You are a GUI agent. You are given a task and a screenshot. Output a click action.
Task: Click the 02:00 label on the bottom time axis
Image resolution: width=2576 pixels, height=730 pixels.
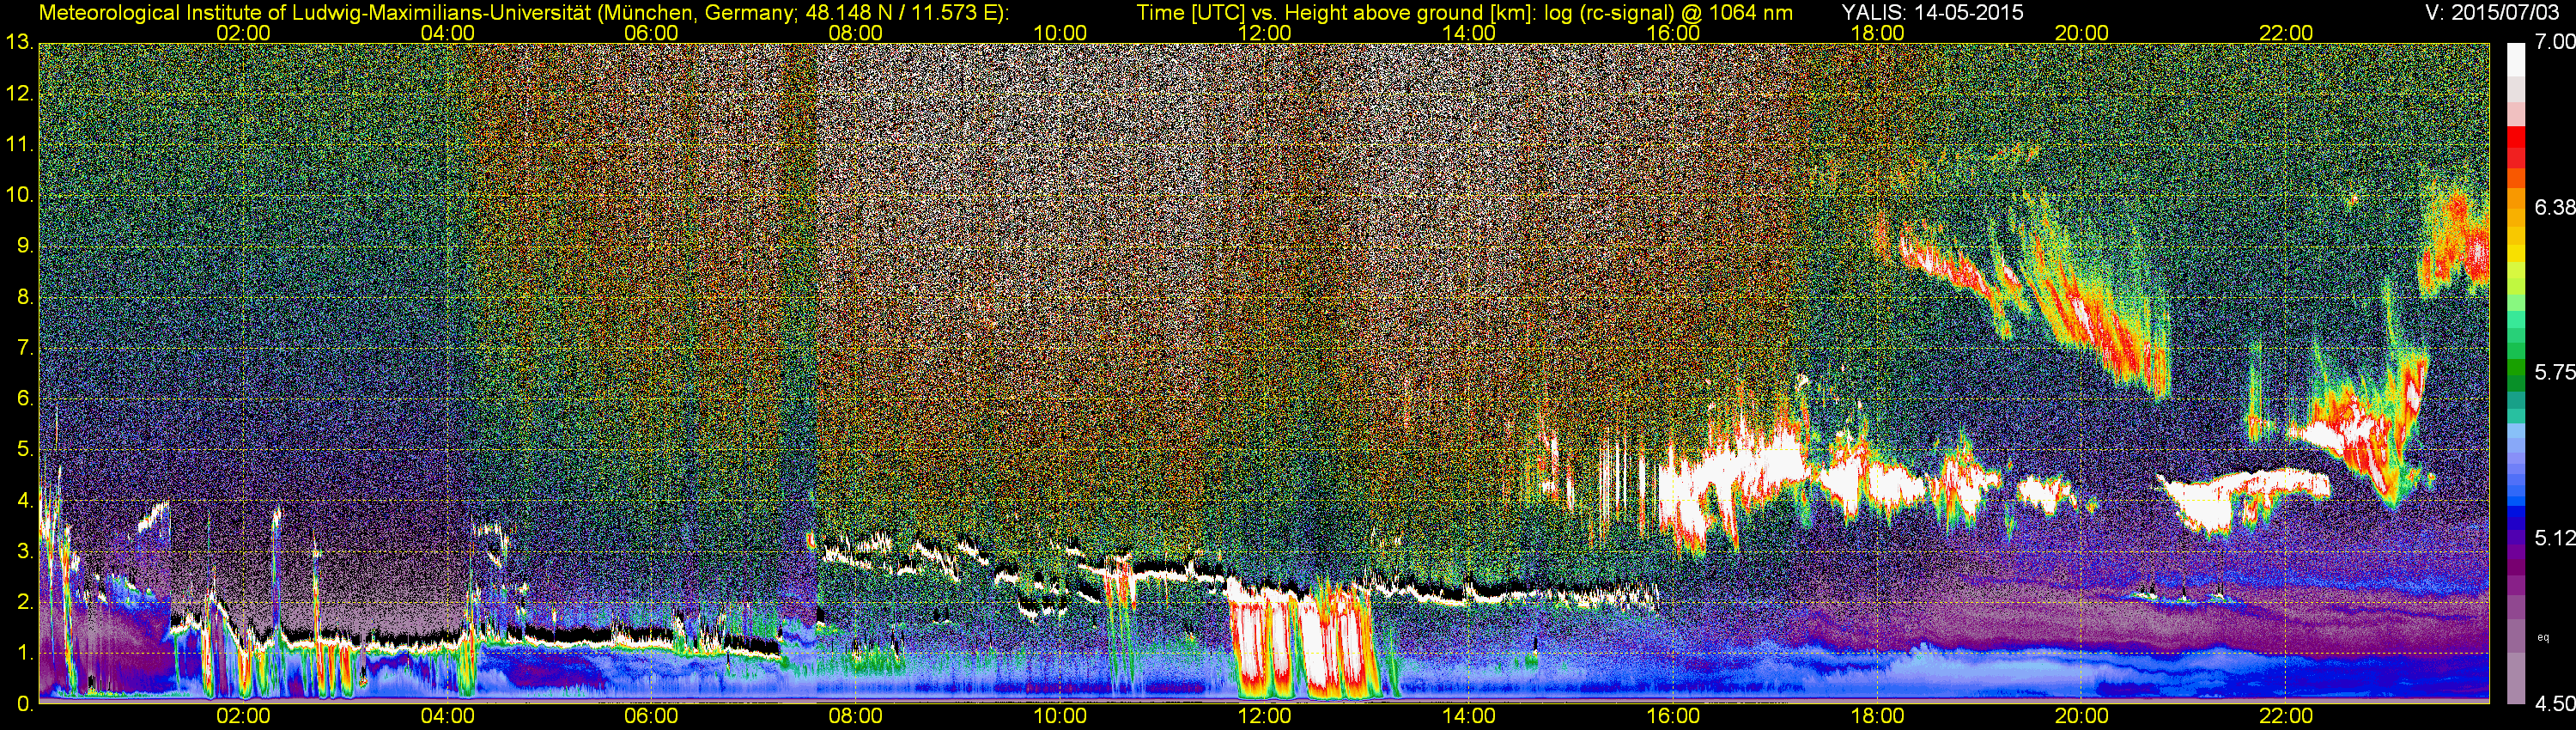243,716
